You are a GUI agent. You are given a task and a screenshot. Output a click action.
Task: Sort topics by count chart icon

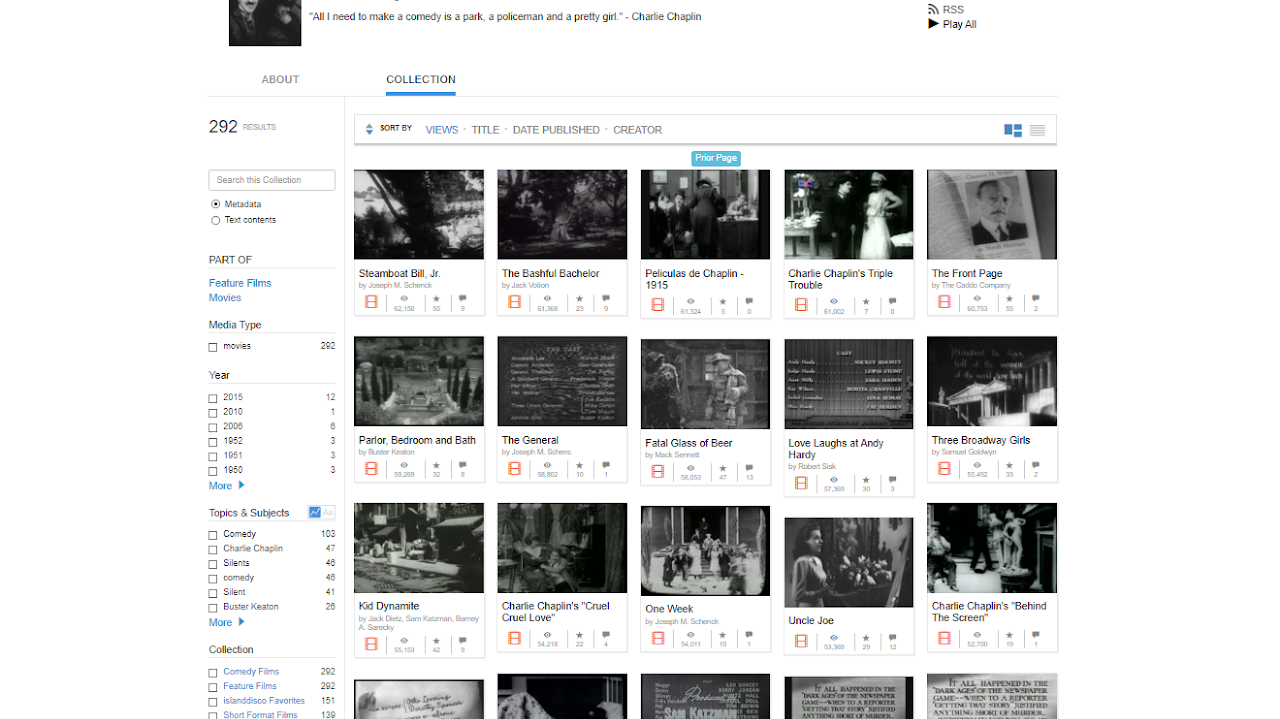315,513
